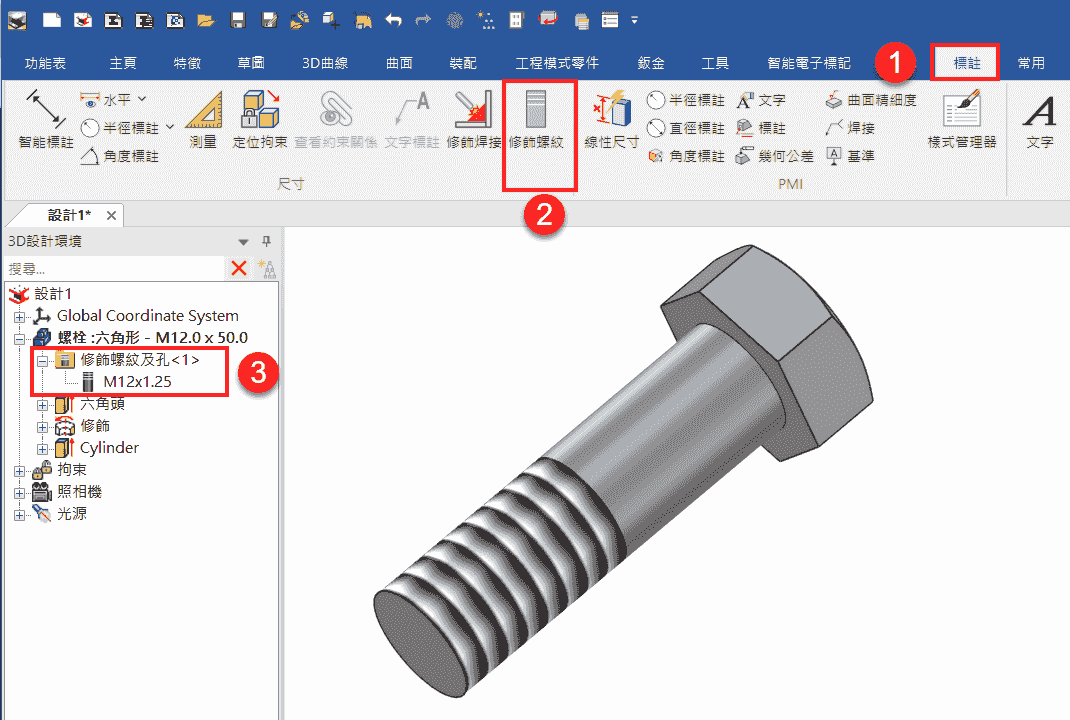Click the save-as icon with pencil
The height and width of the screenshot is (720, 1070).
269,20
